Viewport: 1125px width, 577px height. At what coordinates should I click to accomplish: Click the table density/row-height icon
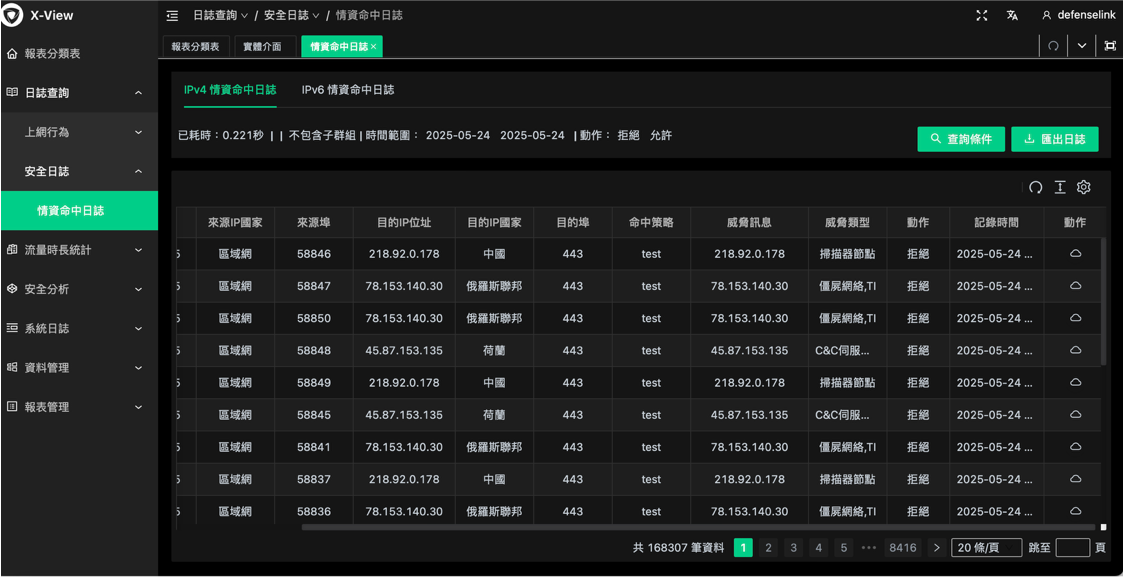click(x=1060, y=187)
